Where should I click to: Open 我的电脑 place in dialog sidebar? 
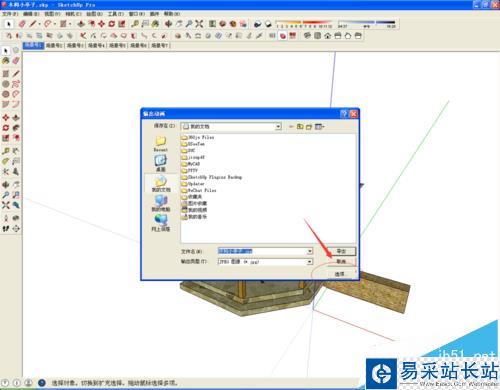[161, 203]
